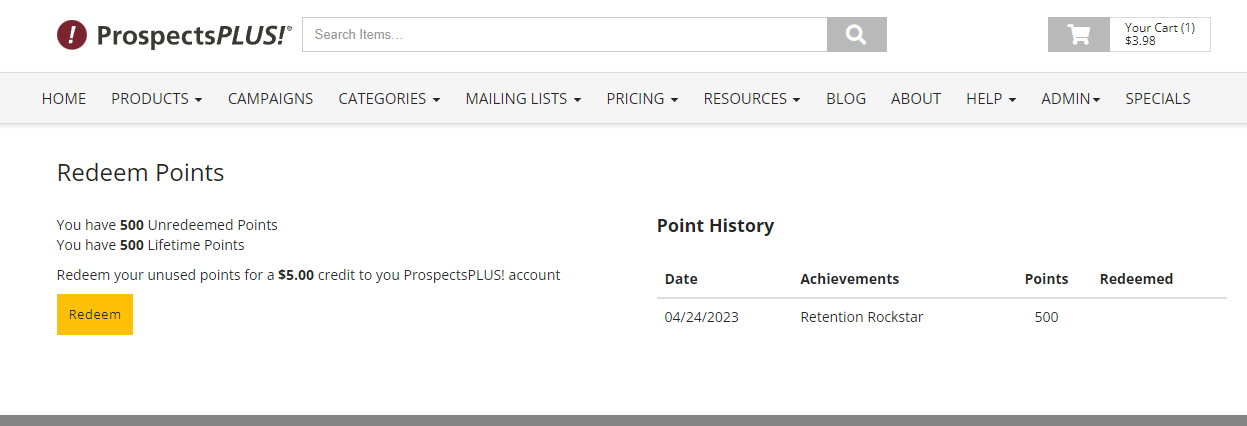This screenshot has width=1247, height=426.
Task: Focus the Search Items input field
Action: 565,34
